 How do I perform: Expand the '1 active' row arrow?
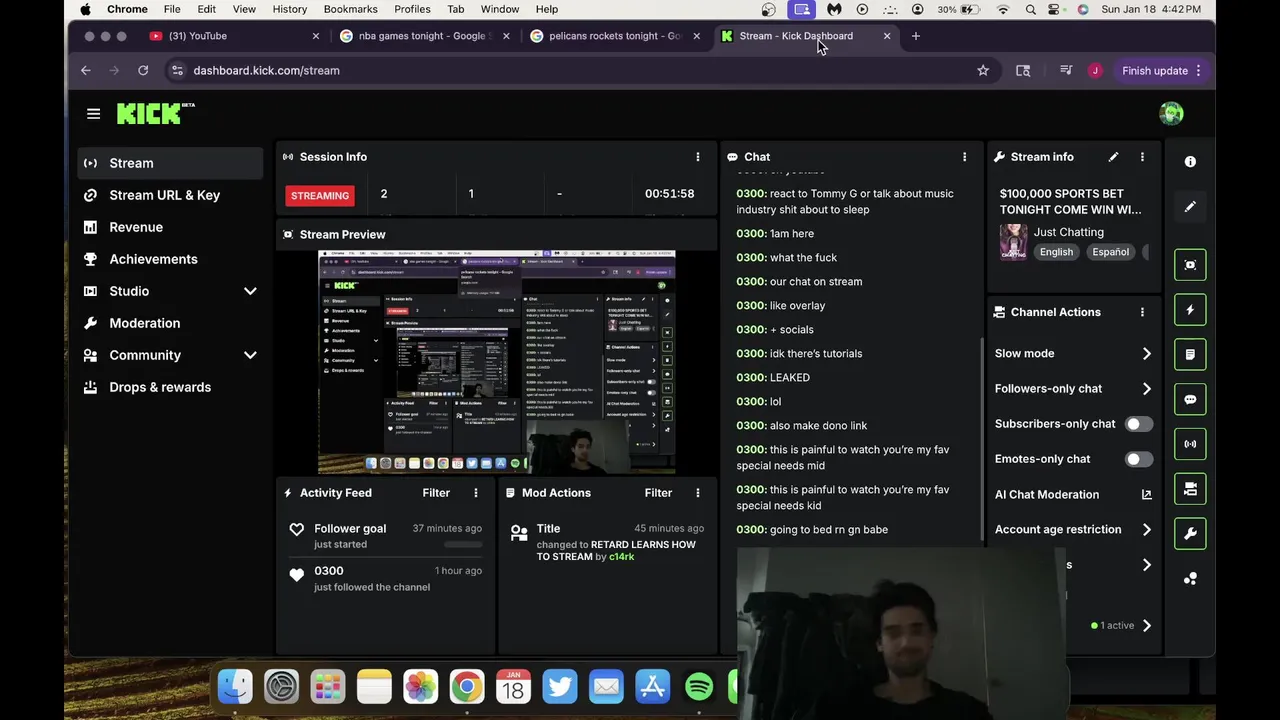click(x=1146, y=626)
